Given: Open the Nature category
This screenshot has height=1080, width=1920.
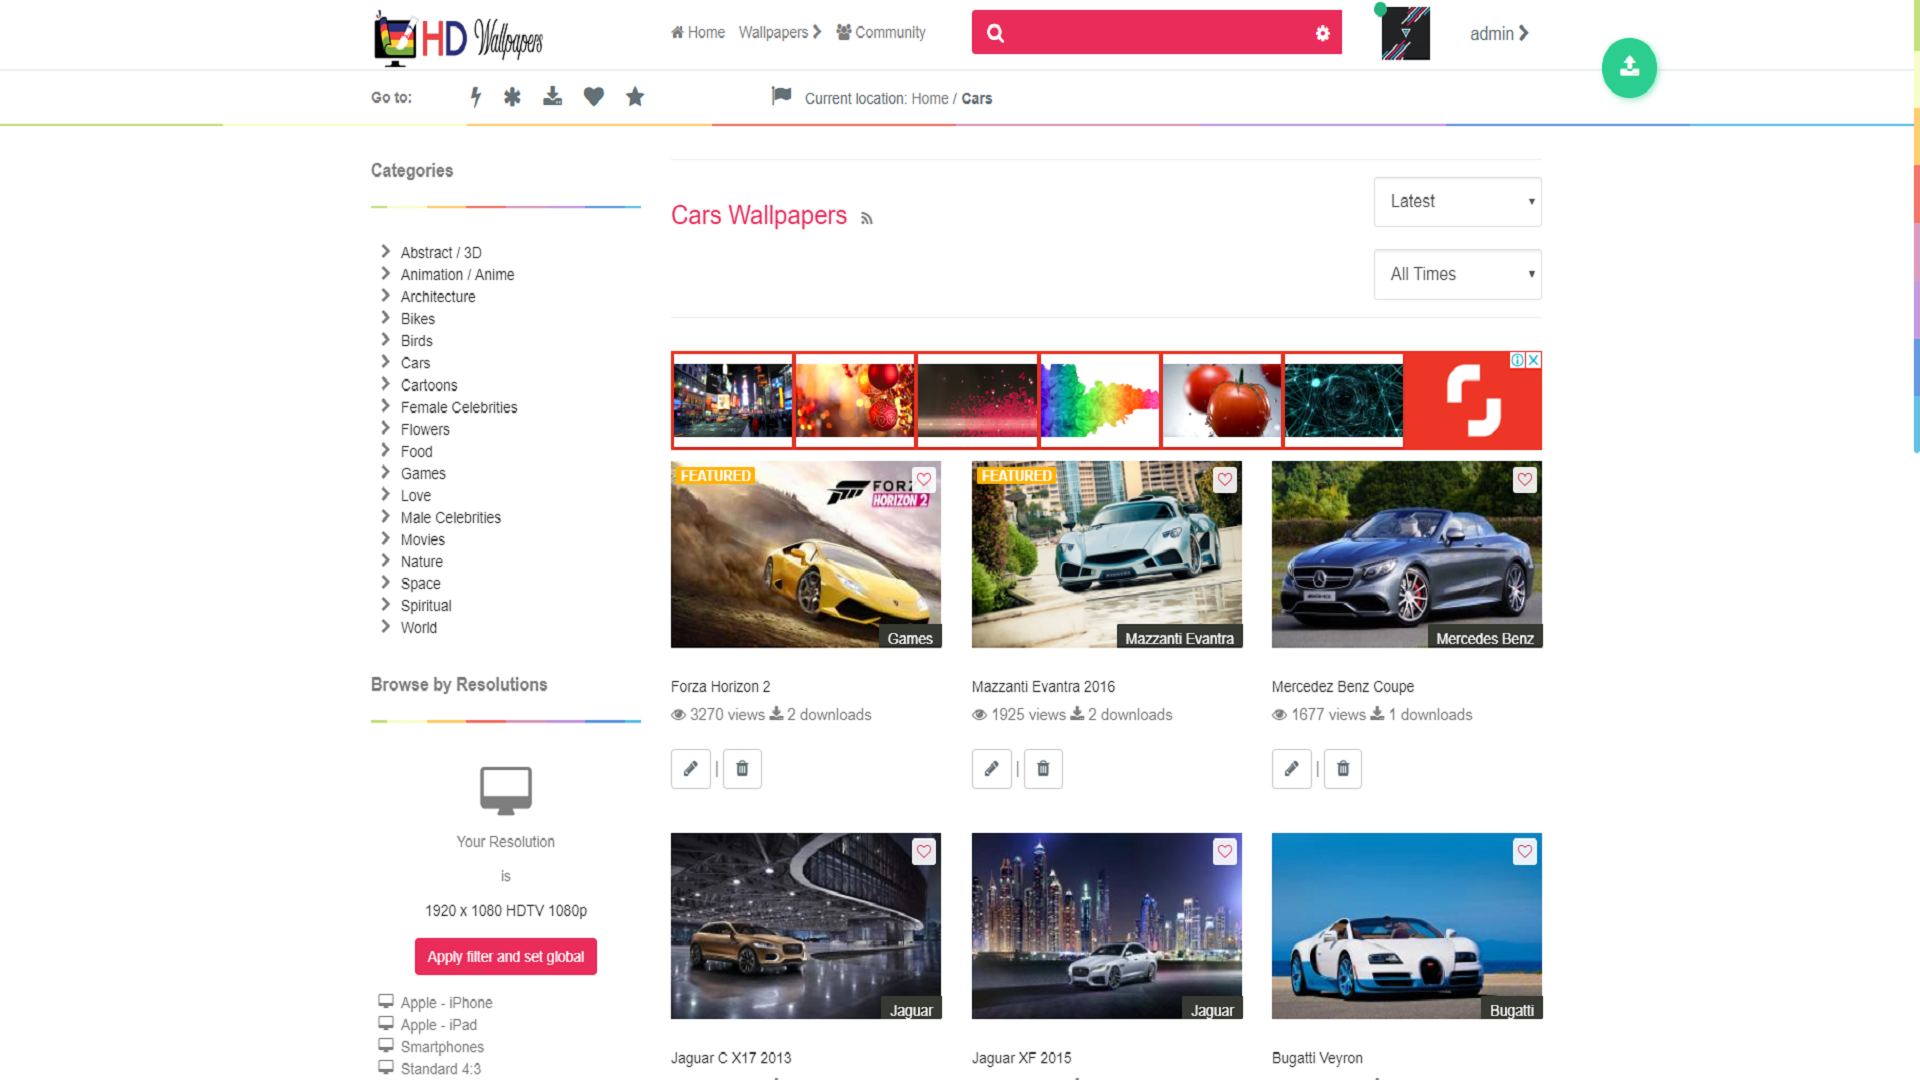Looking at the screenshot, I should (x=421, y=561).
